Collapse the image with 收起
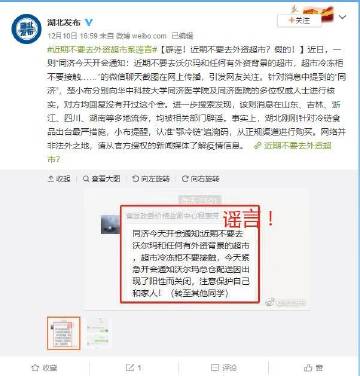360x376 pixels. coord(59,179)
